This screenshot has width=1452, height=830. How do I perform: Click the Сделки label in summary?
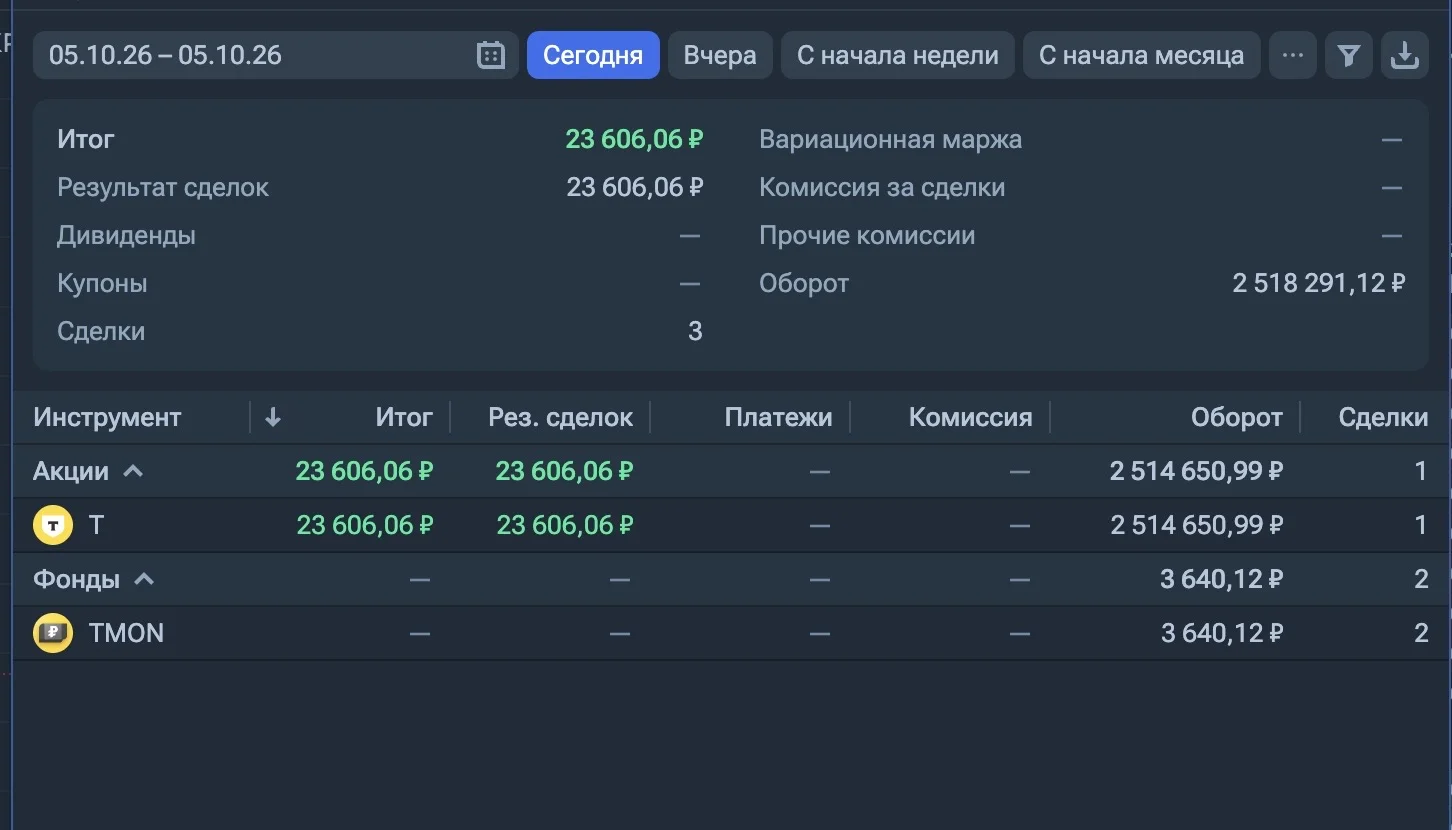click(101, 332)
